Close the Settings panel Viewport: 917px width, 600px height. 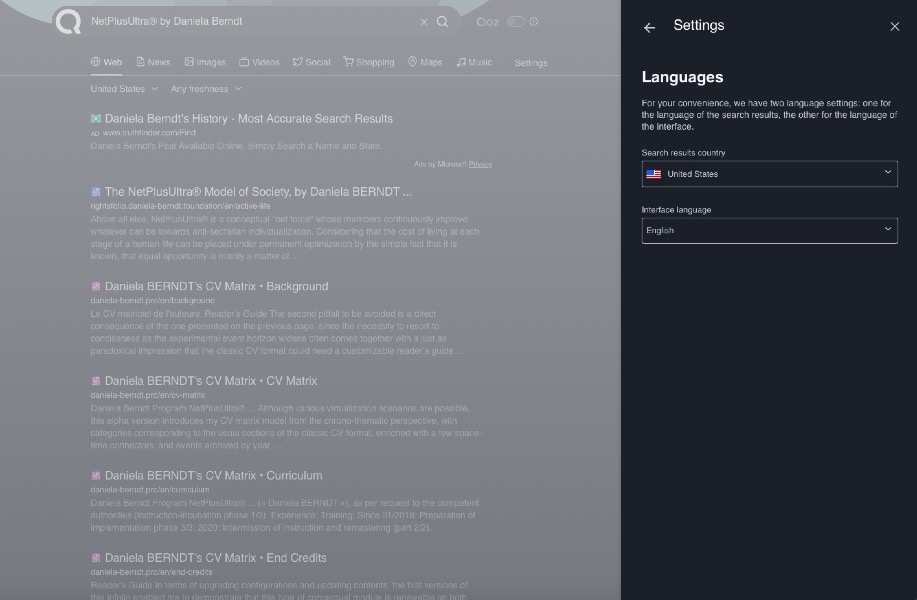[x=895, y=26]
